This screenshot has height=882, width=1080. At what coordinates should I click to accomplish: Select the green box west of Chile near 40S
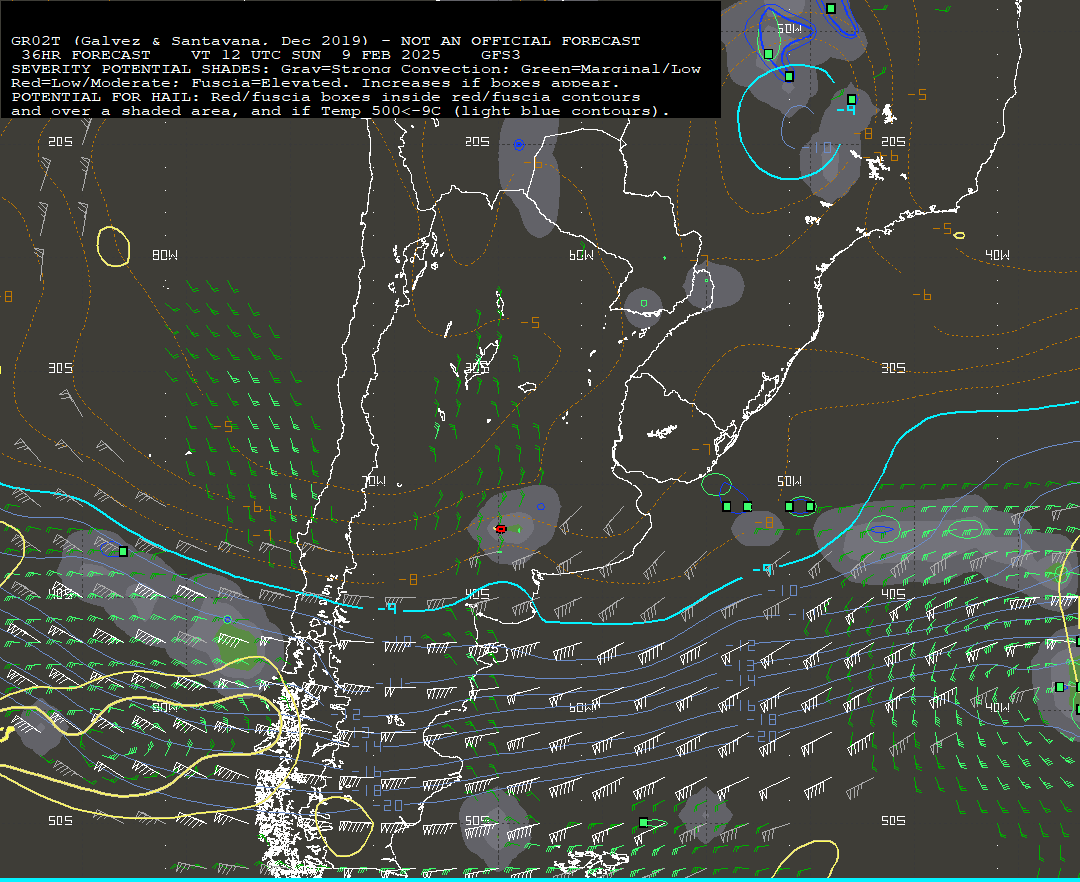coord(123,552)
